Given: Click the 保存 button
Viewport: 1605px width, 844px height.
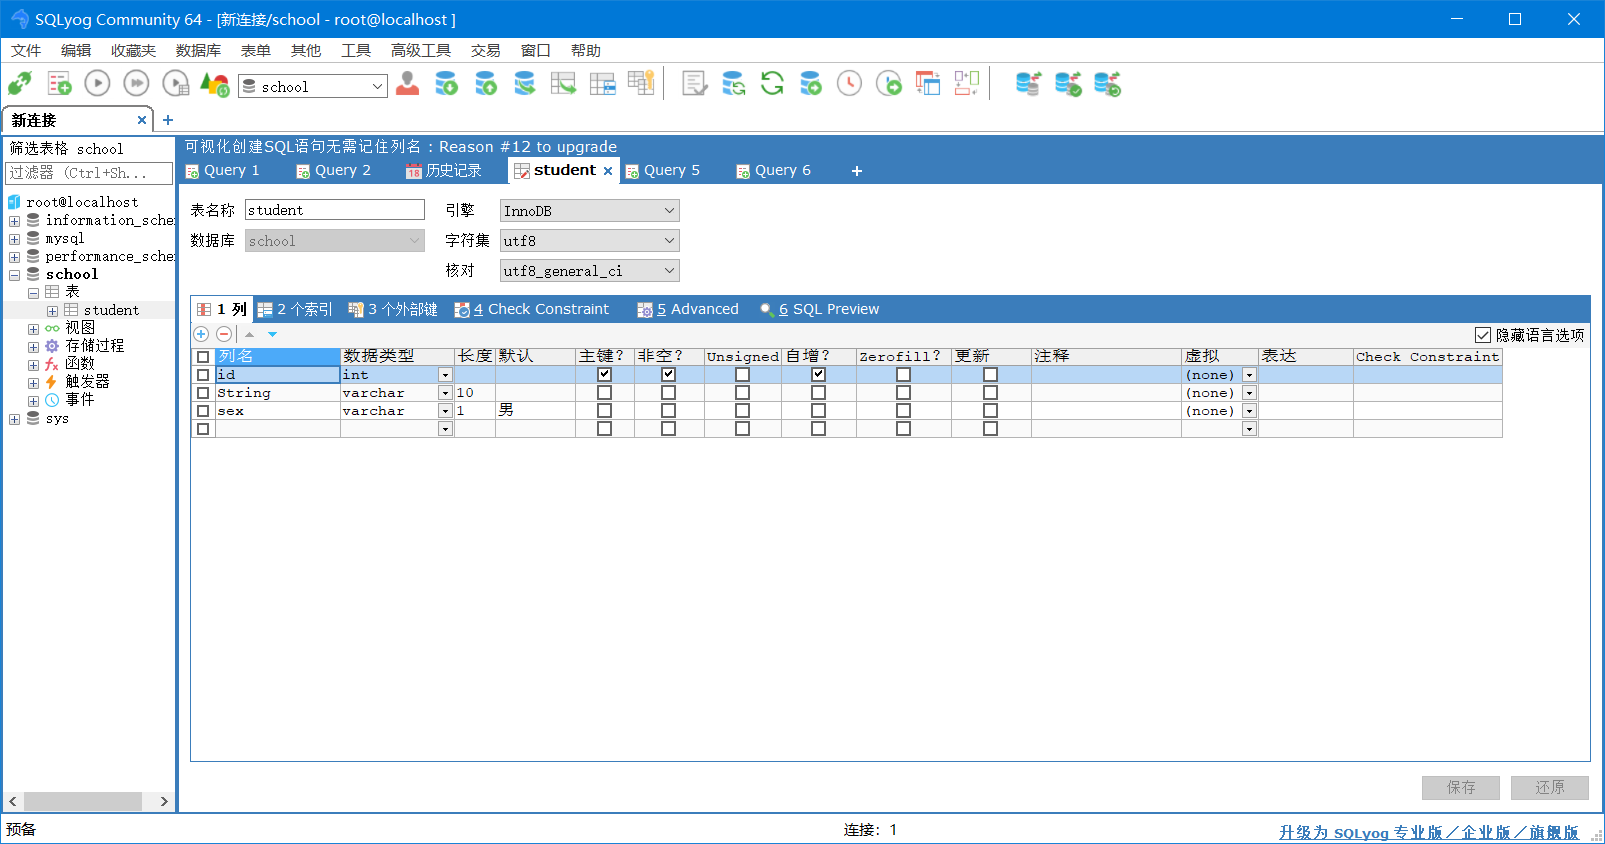Looking at the screenshot, I should click(x=1460, y=788).
